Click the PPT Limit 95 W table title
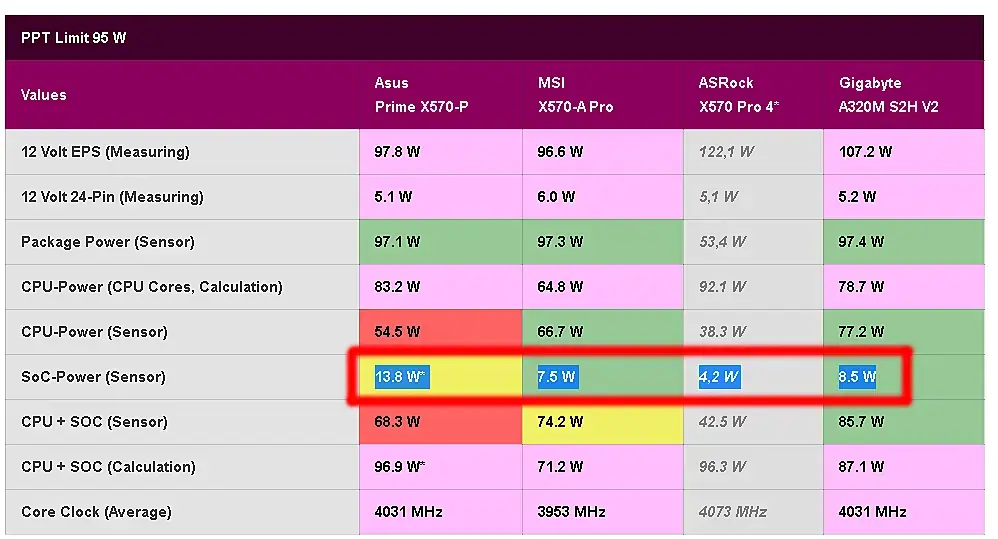 (x=74, y=39)
